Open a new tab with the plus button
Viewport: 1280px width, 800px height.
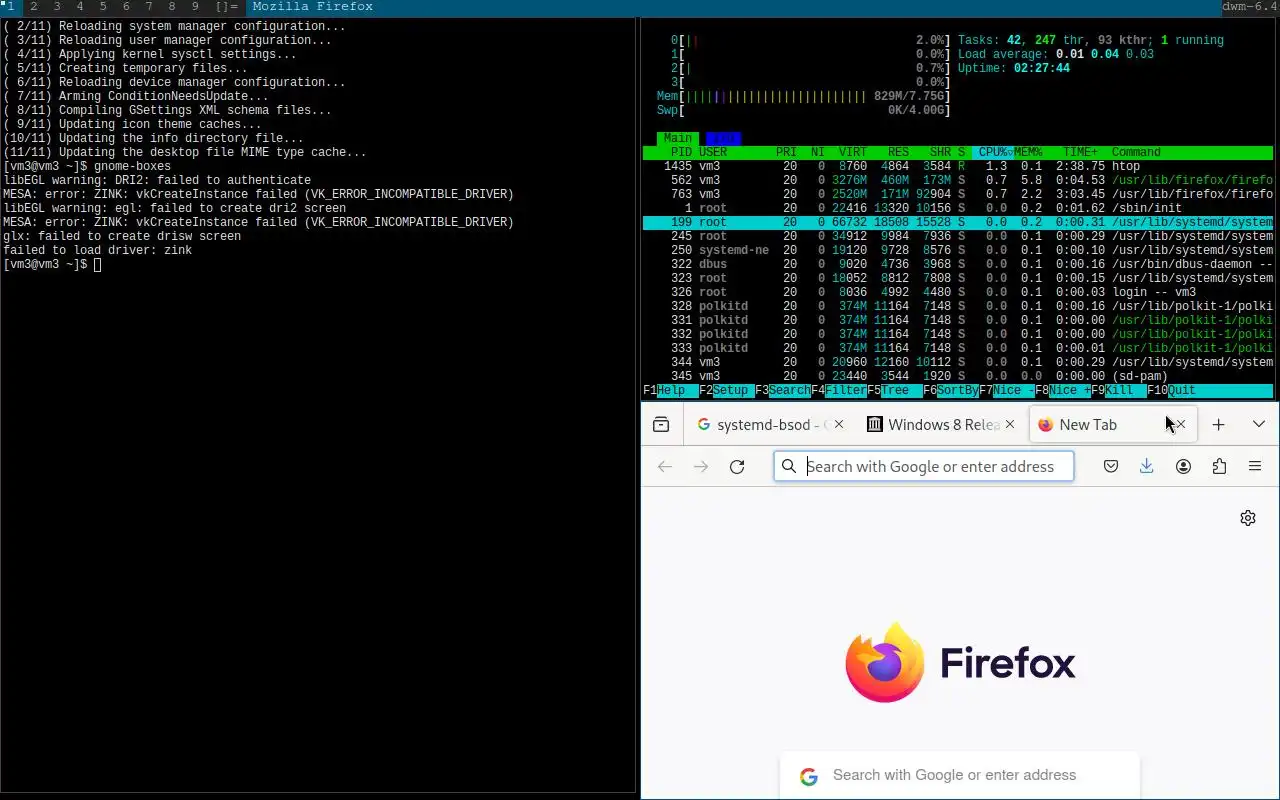(1218, 425)
